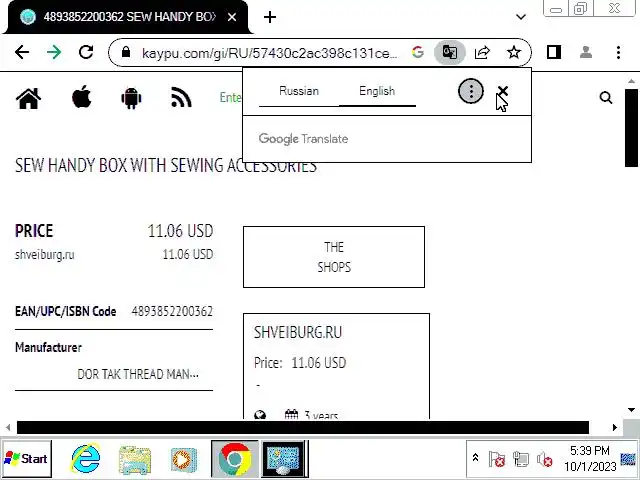Share this page via share icon

click(x=482, y=52)
